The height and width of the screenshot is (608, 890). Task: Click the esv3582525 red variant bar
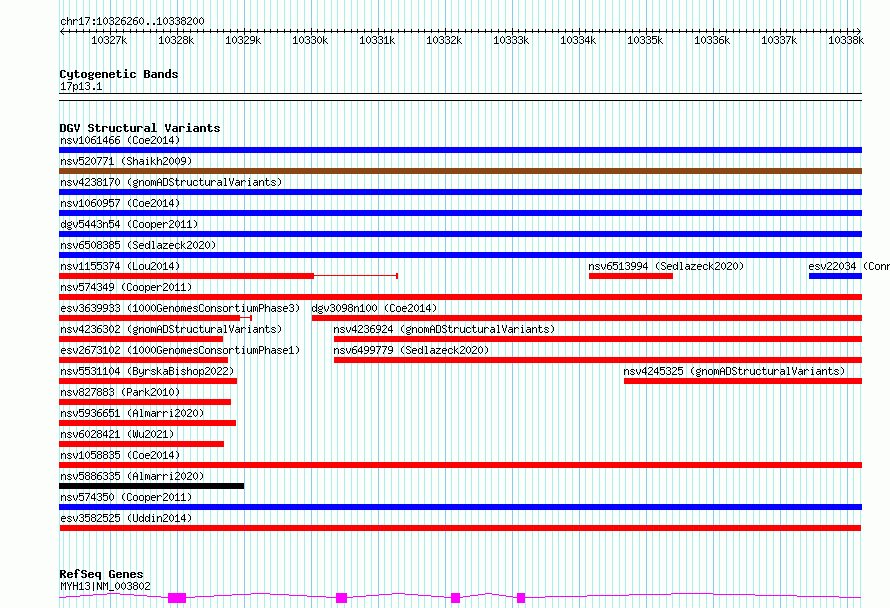coord(460,528)
